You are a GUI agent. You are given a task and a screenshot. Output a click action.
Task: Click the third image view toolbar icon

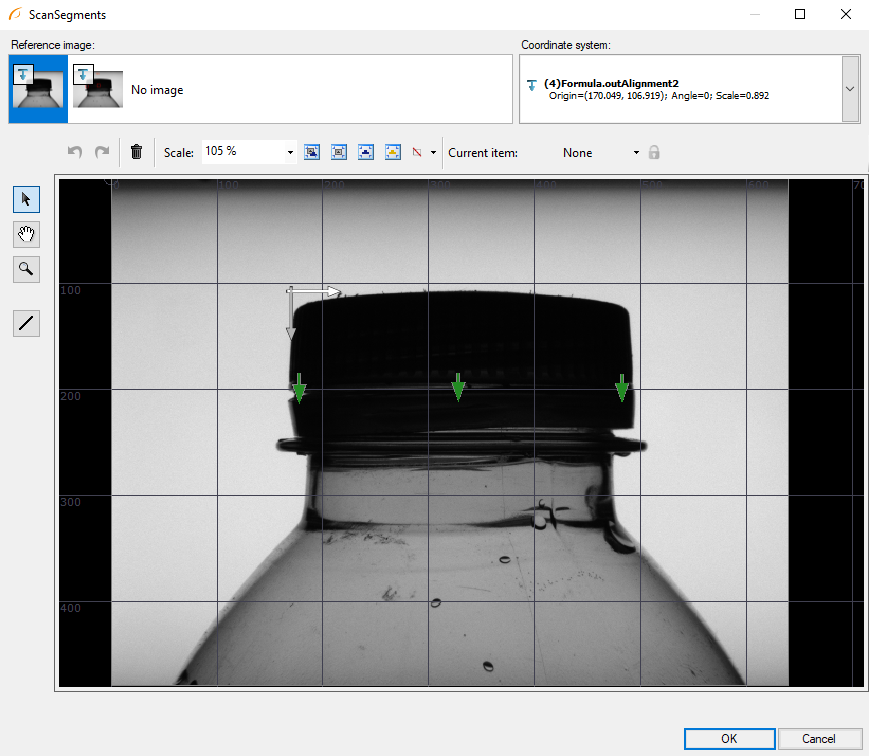[366, 152]
